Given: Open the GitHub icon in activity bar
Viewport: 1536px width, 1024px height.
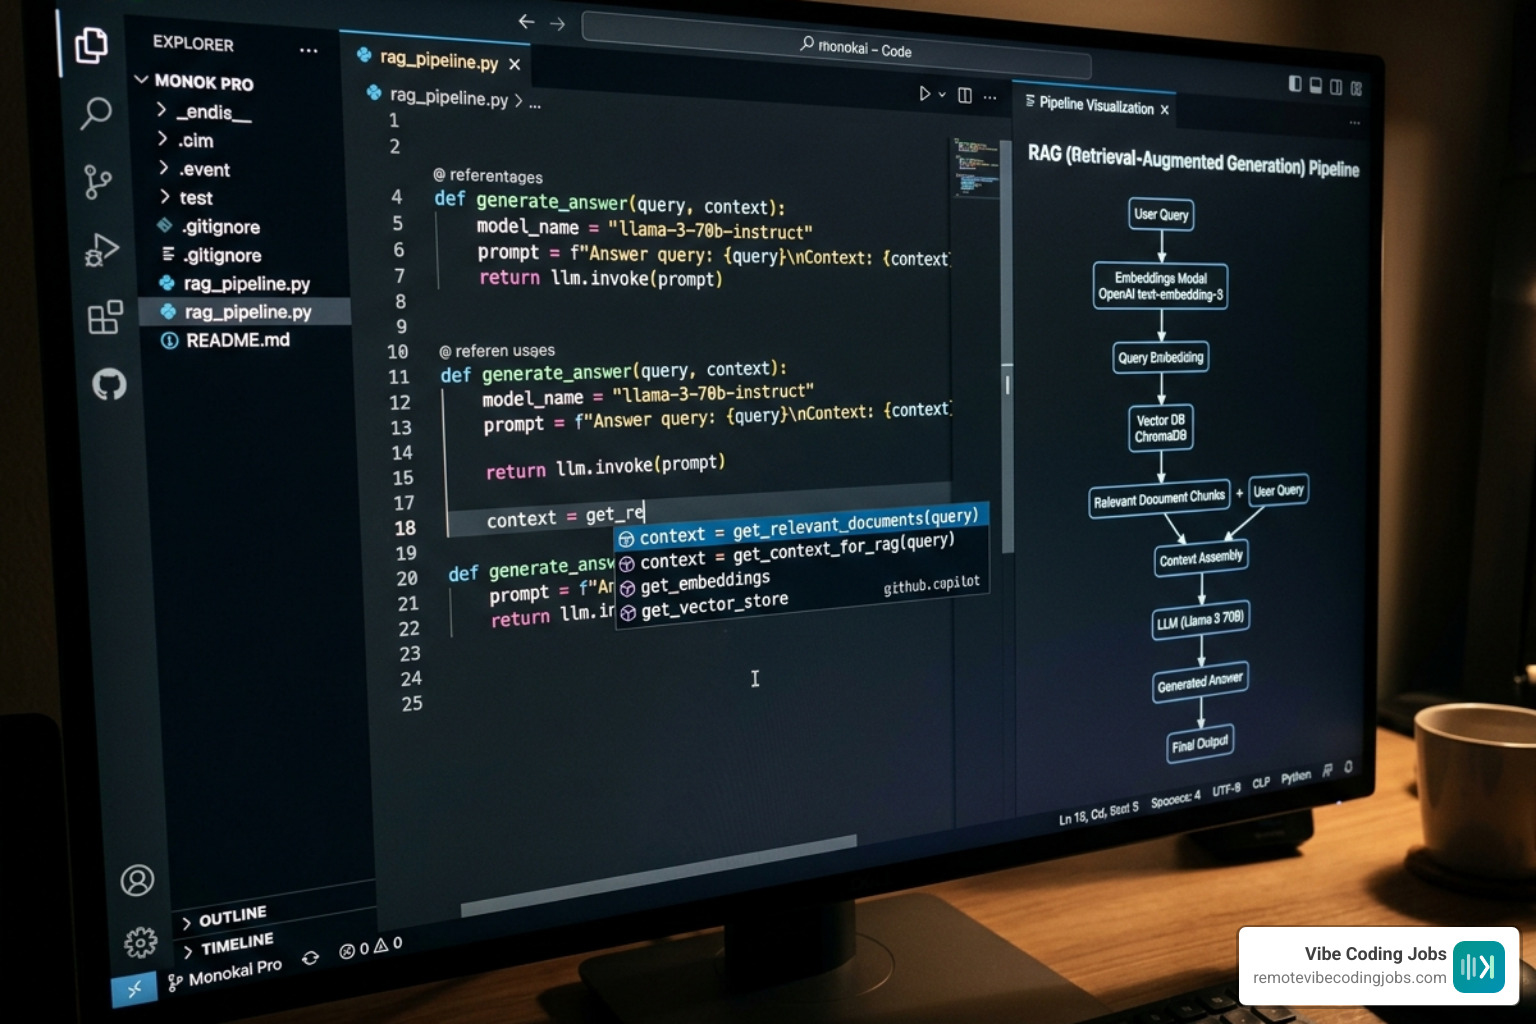Looking at the screenshot, I should pos(109,384).
